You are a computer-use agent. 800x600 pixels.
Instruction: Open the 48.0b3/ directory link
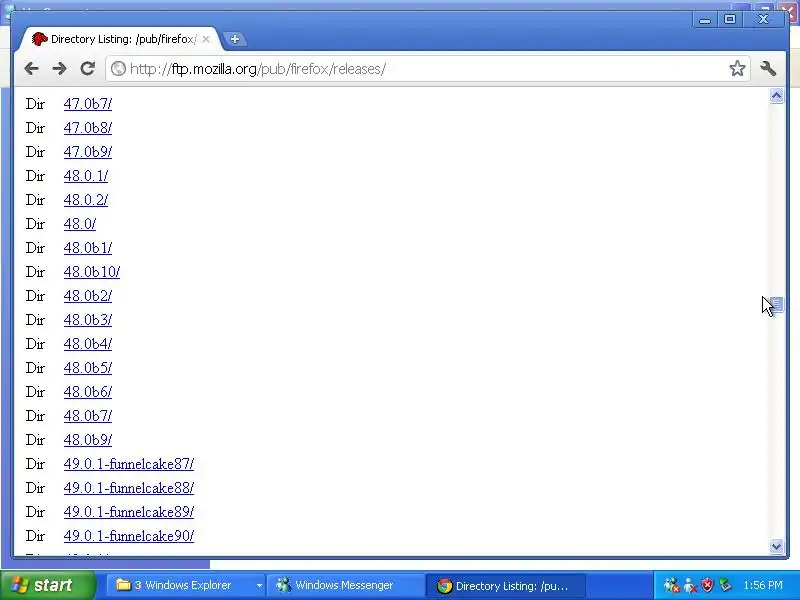tap(88, 320)
